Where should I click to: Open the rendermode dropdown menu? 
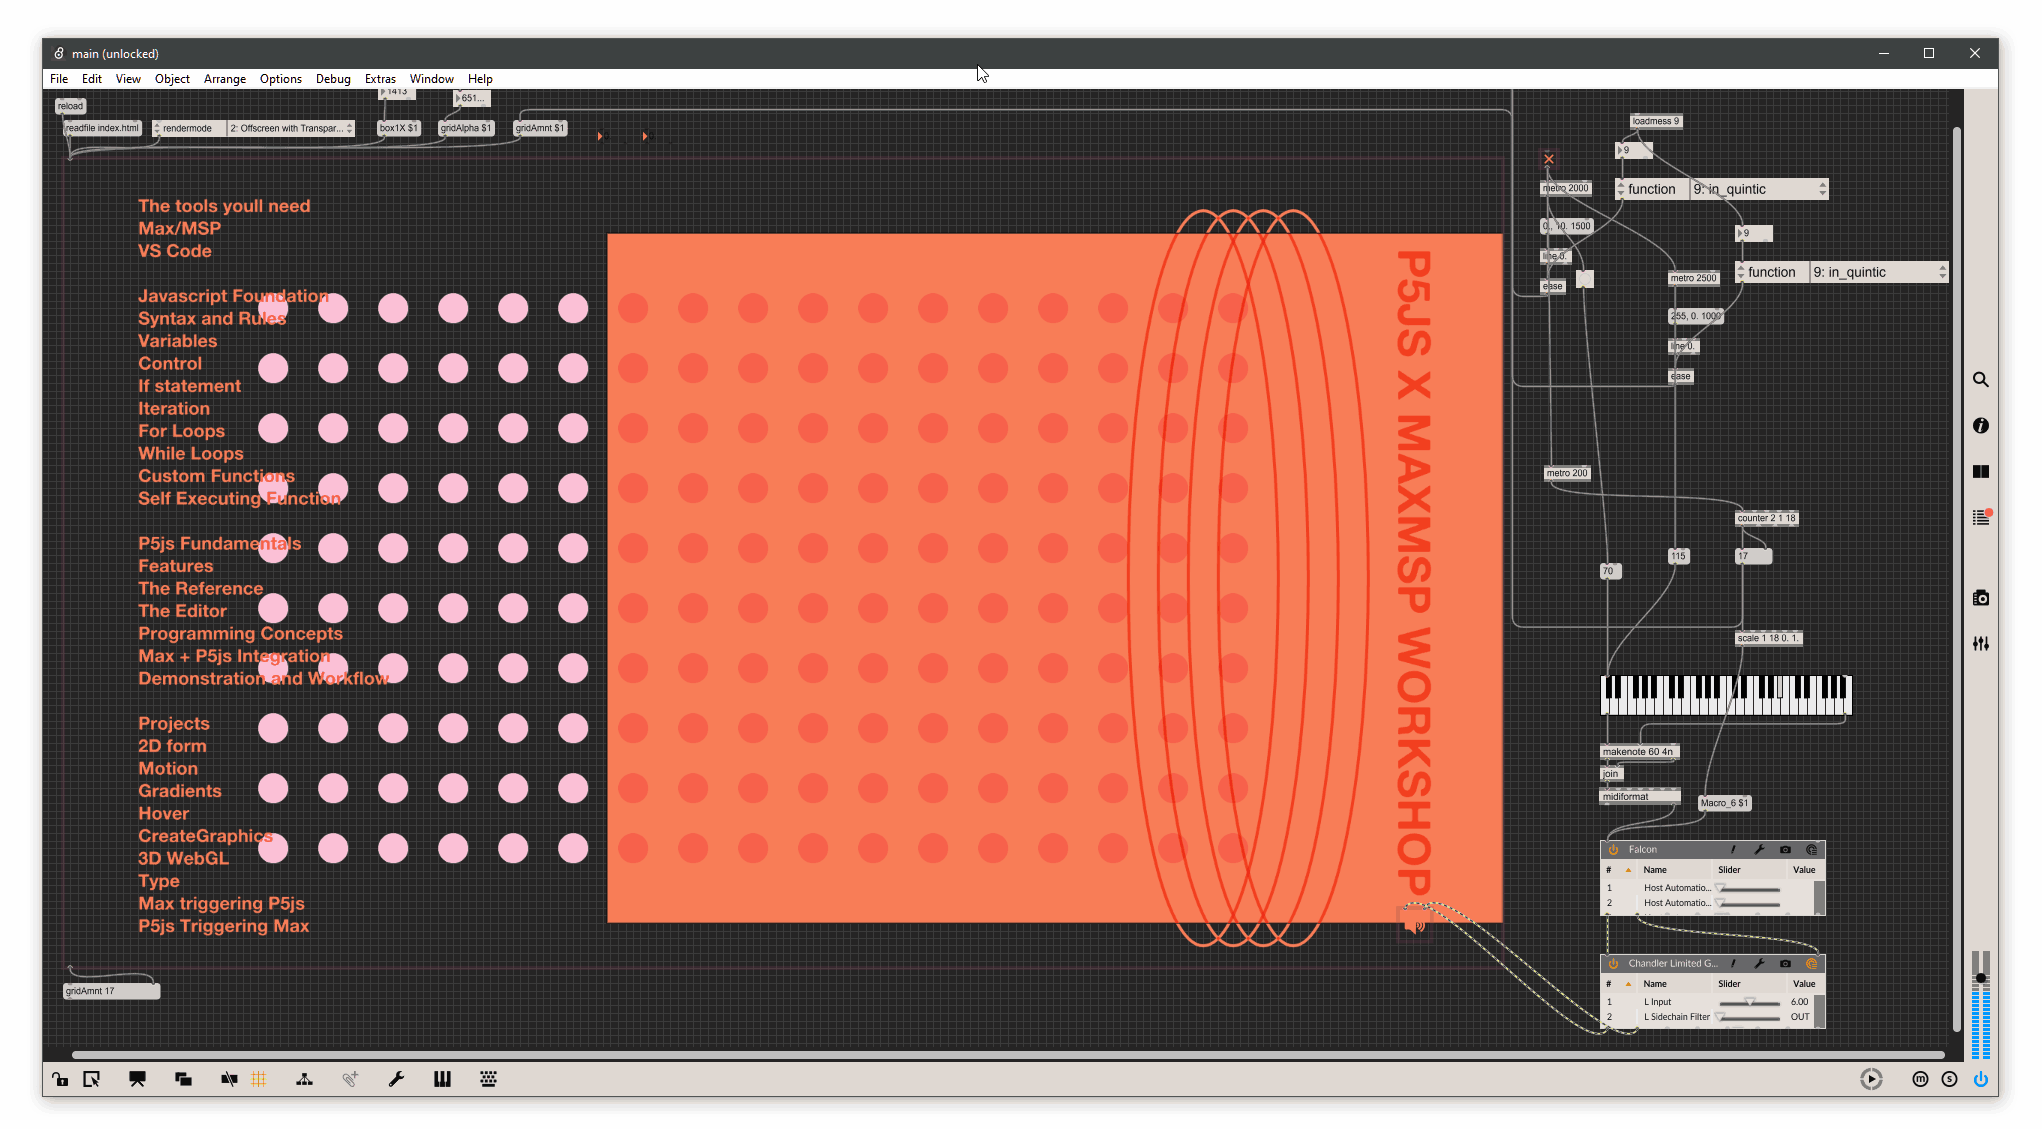[x=290, y=128]
